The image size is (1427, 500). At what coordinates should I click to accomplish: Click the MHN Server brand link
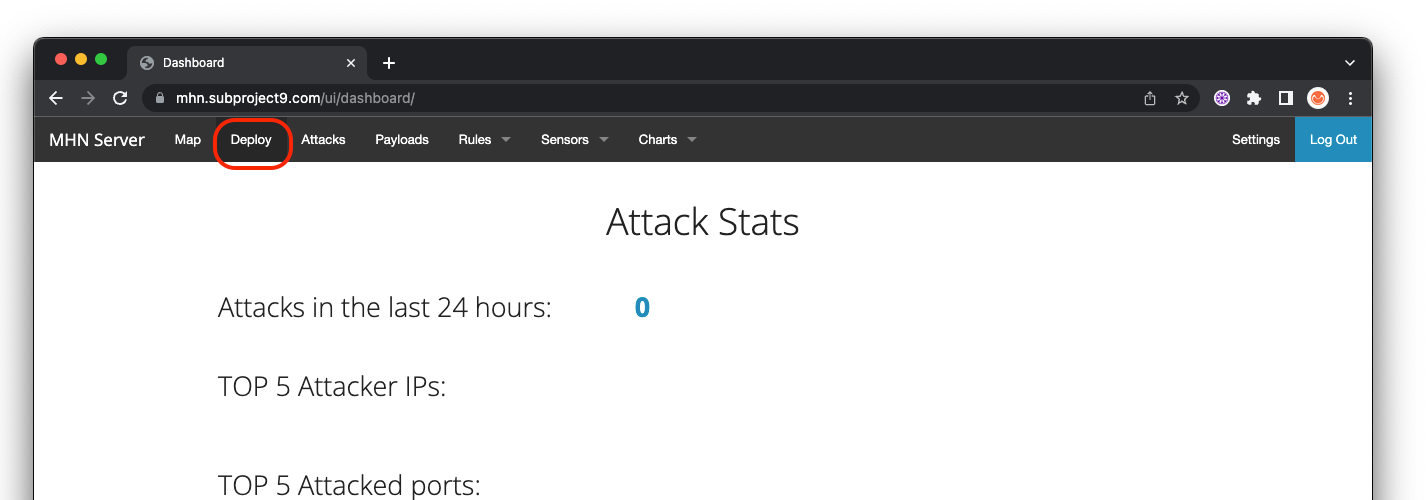click(x=97, y=140)
